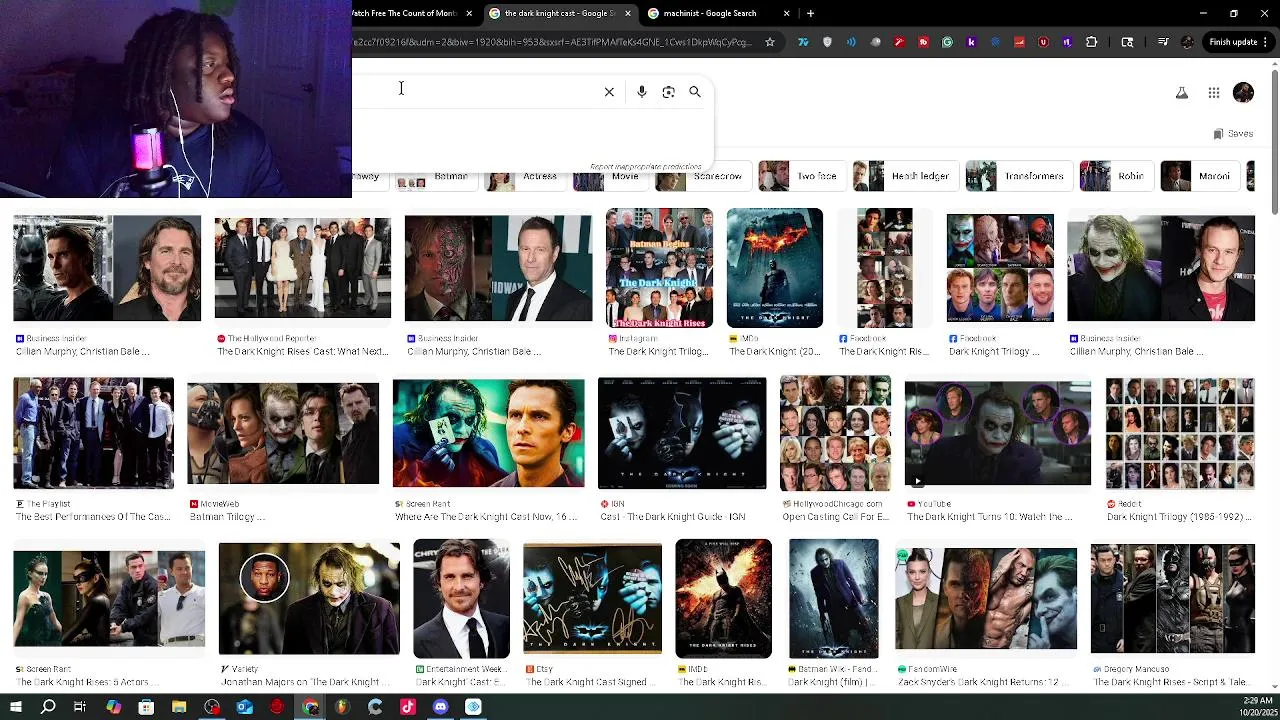Click the Finish update button

pyautogui.click(x=1237, y=42)
